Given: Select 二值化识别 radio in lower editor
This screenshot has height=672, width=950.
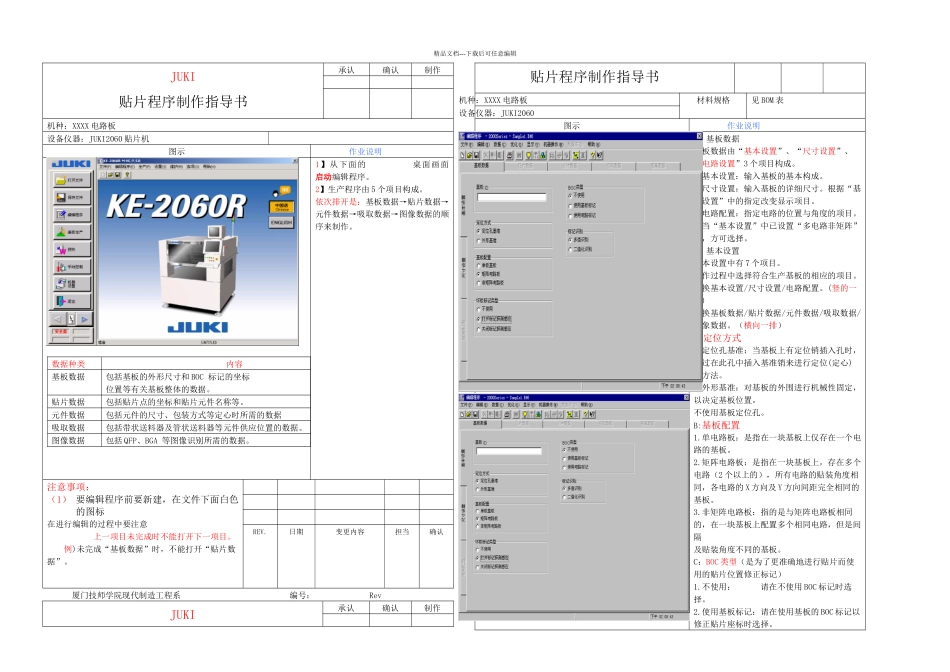Looking at the screenshot, I should 574,497.
